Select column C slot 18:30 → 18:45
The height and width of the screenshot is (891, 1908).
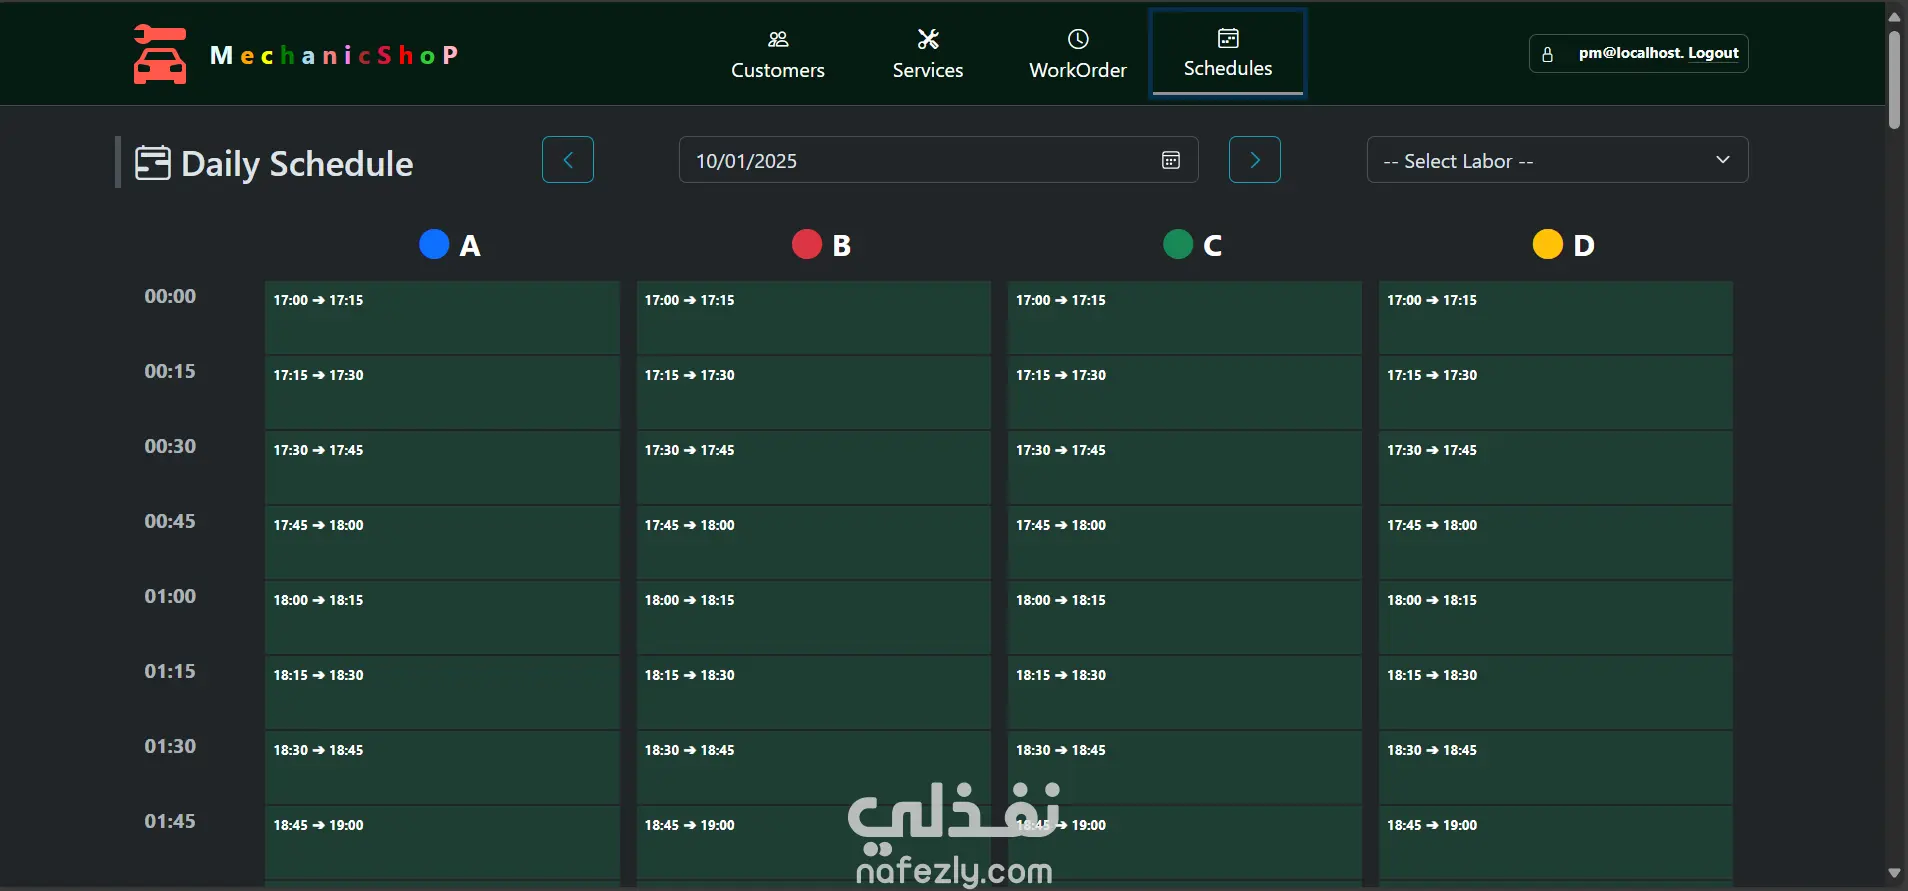click(1185, 767)
